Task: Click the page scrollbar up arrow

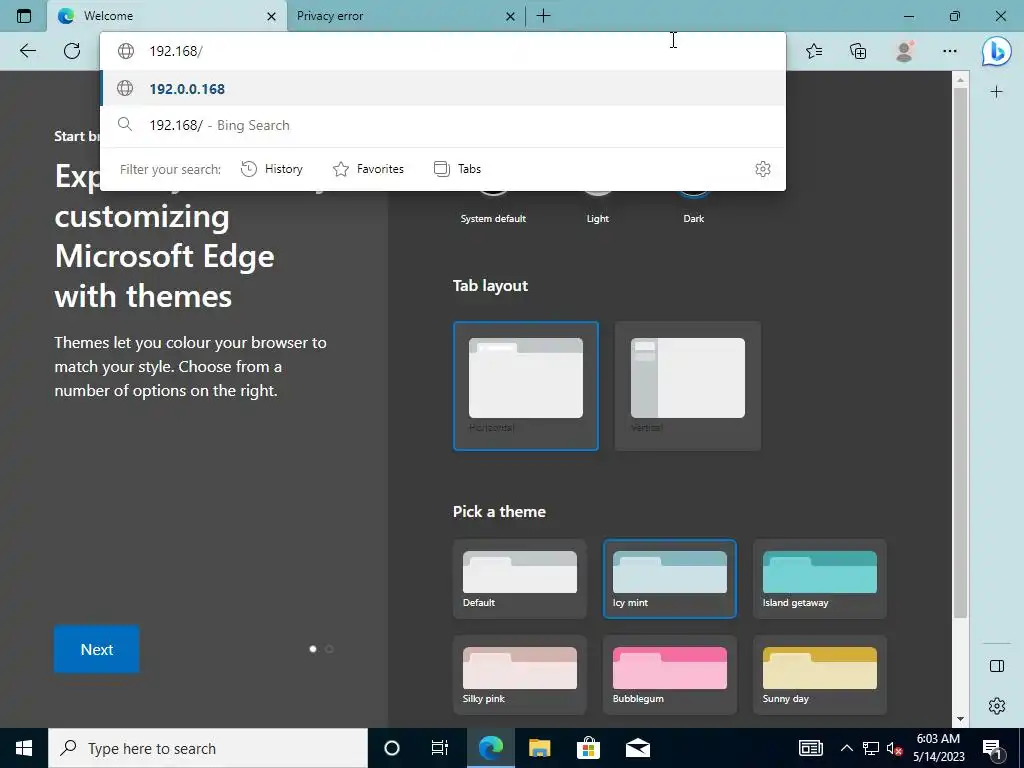Action: [x=960, y=80]
